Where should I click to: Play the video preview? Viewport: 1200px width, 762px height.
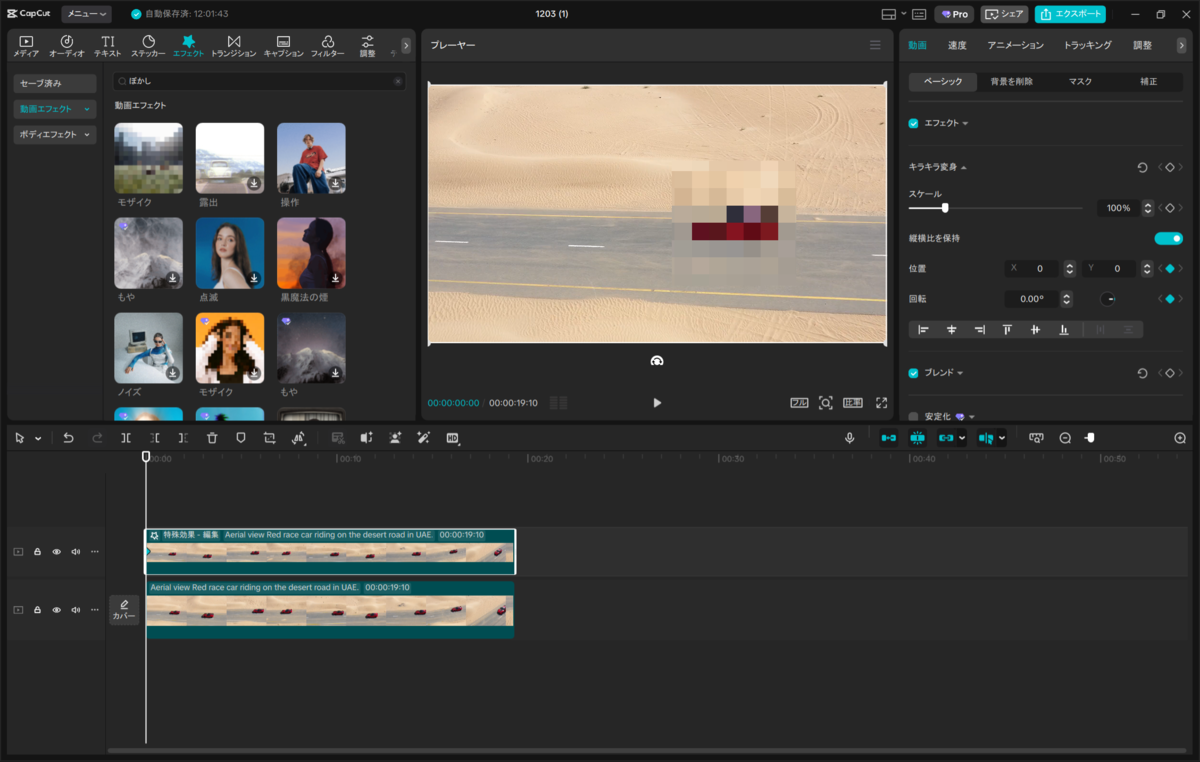(x=657, y=403)
